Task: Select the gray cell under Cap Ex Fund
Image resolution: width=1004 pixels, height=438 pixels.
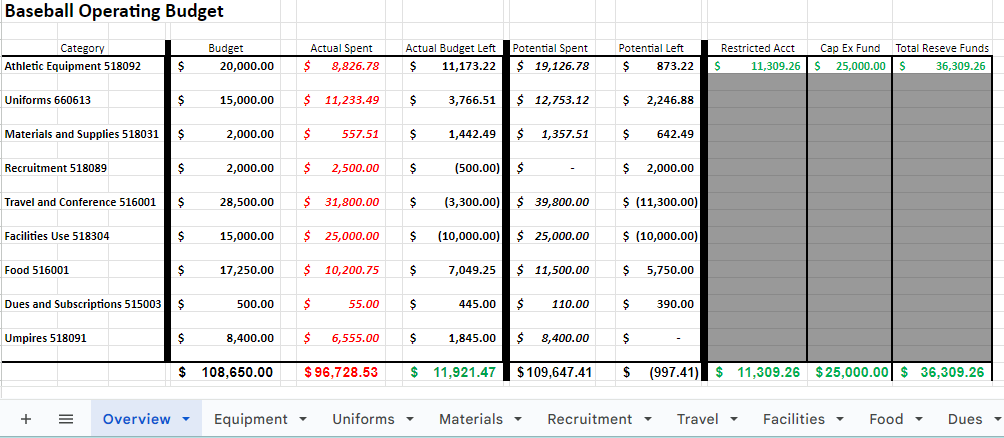Action: click(850, 218)
